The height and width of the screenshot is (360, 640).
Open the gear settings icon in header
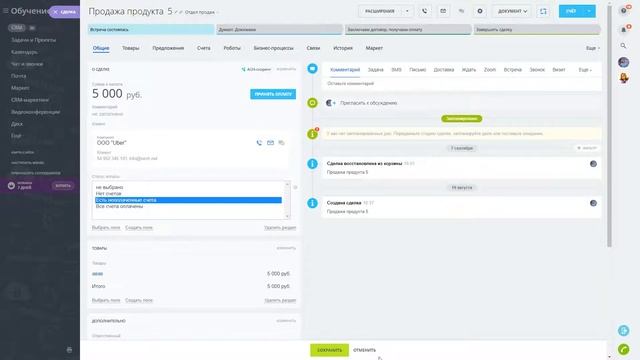pos(480,11)
